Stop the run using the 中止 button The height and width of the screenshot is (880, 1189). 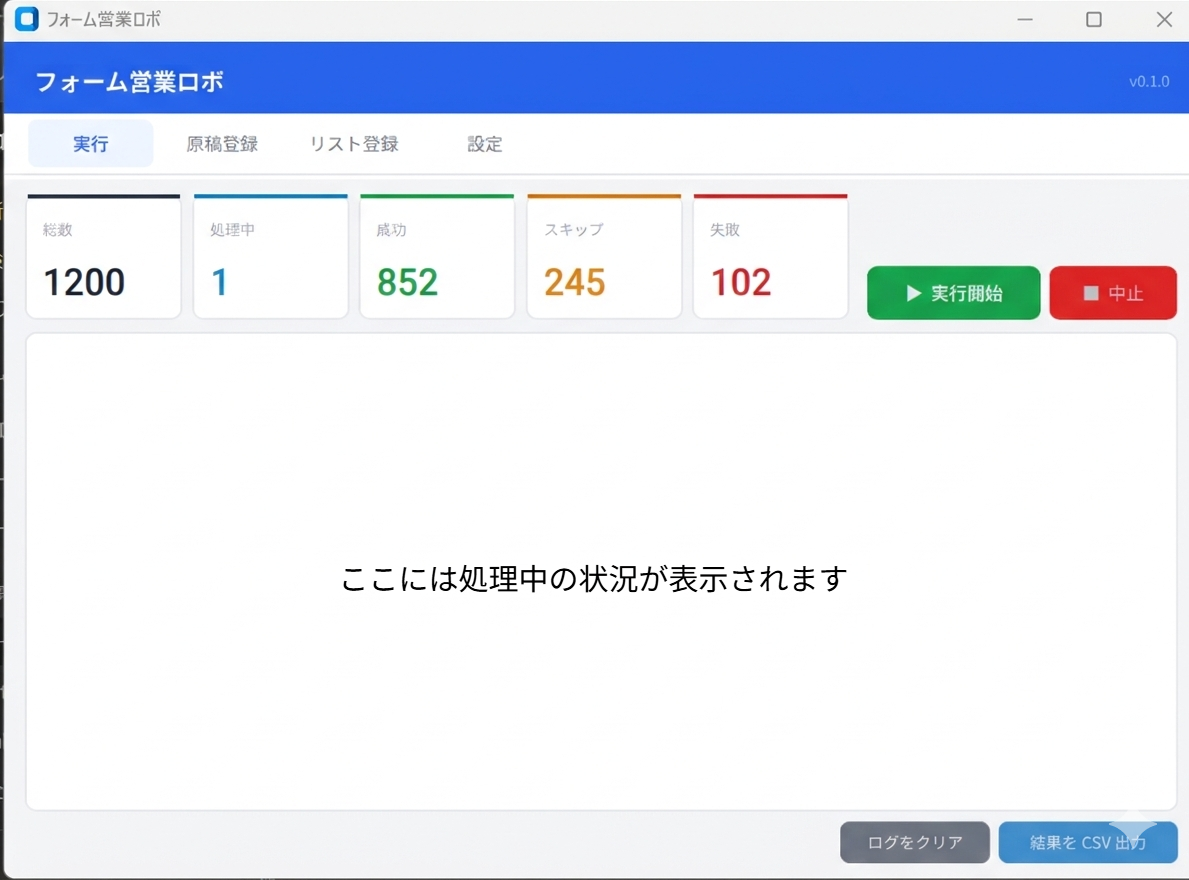1113,292
